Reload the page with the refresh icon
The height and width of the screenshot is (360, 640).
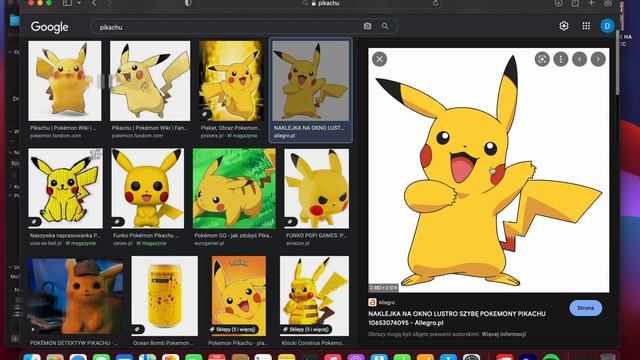(x=436, y=3)
